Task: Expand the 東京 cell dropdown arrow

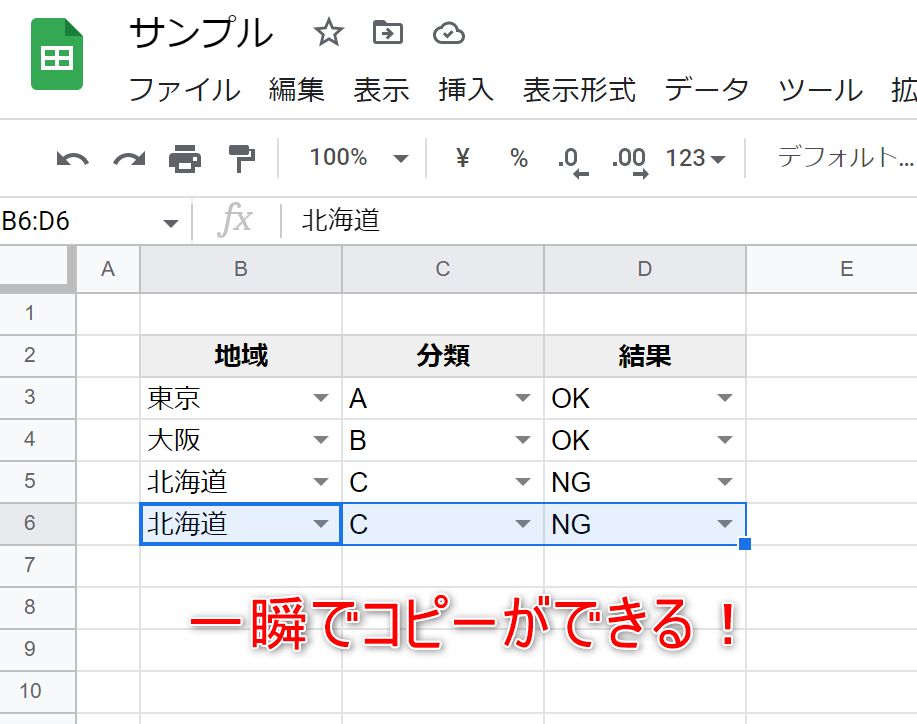Action: [x=320, y=398]
